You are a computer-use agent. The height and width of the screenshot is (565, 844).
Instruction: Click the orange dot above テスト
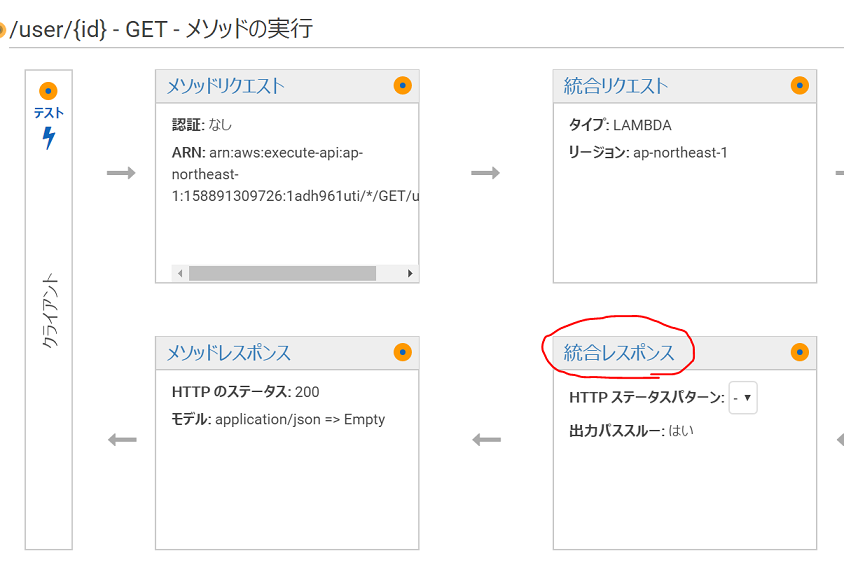48,91
